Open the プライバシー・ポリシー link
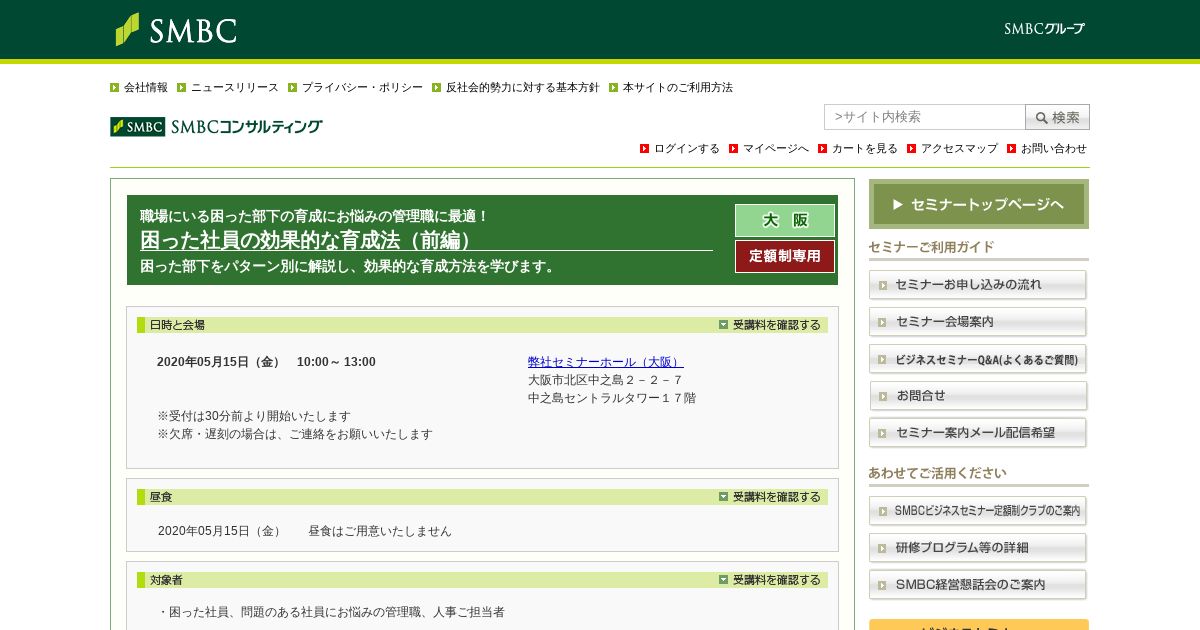1200x630 pixels. (362, 88)
